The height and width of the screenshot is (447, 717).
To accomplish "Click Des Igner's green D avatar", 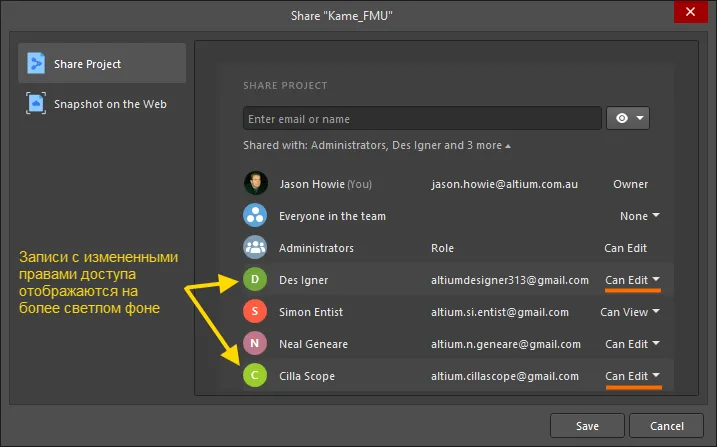I will coord(255,279).
